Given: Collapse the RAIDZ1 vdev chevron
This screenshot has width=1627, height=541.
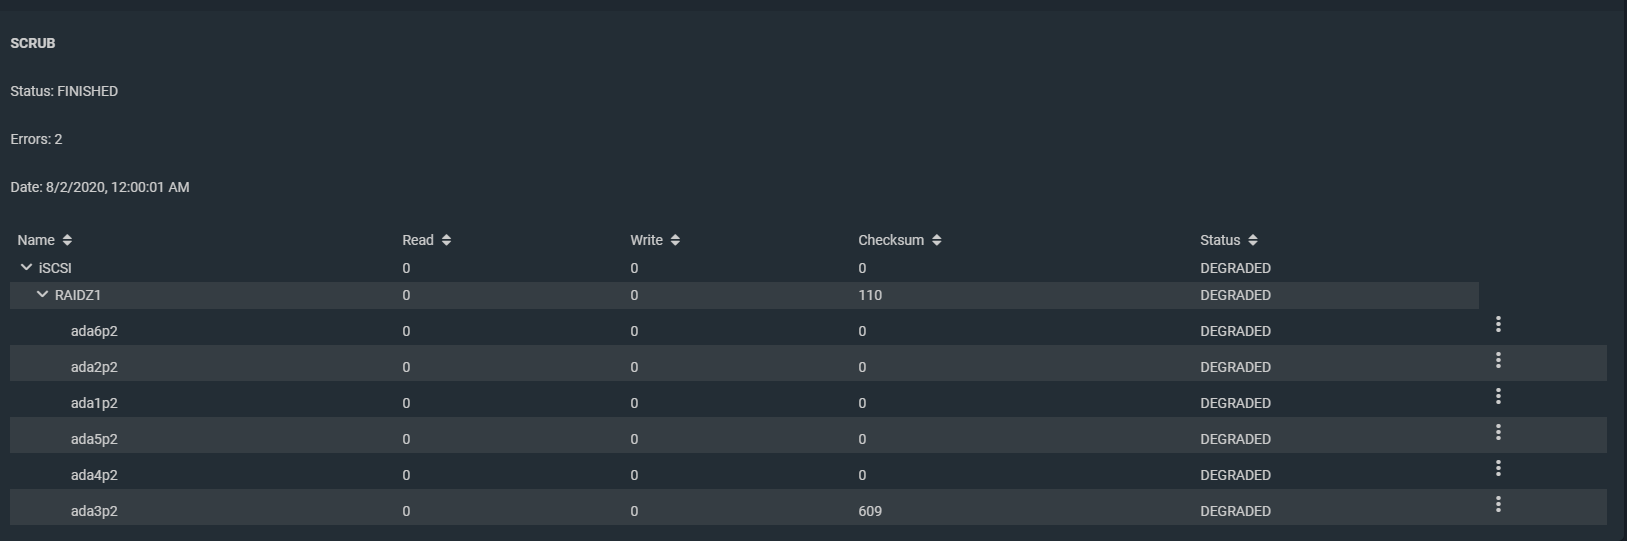Looking at the screenshot, I should pyautogui.click(x=42, y=295).
